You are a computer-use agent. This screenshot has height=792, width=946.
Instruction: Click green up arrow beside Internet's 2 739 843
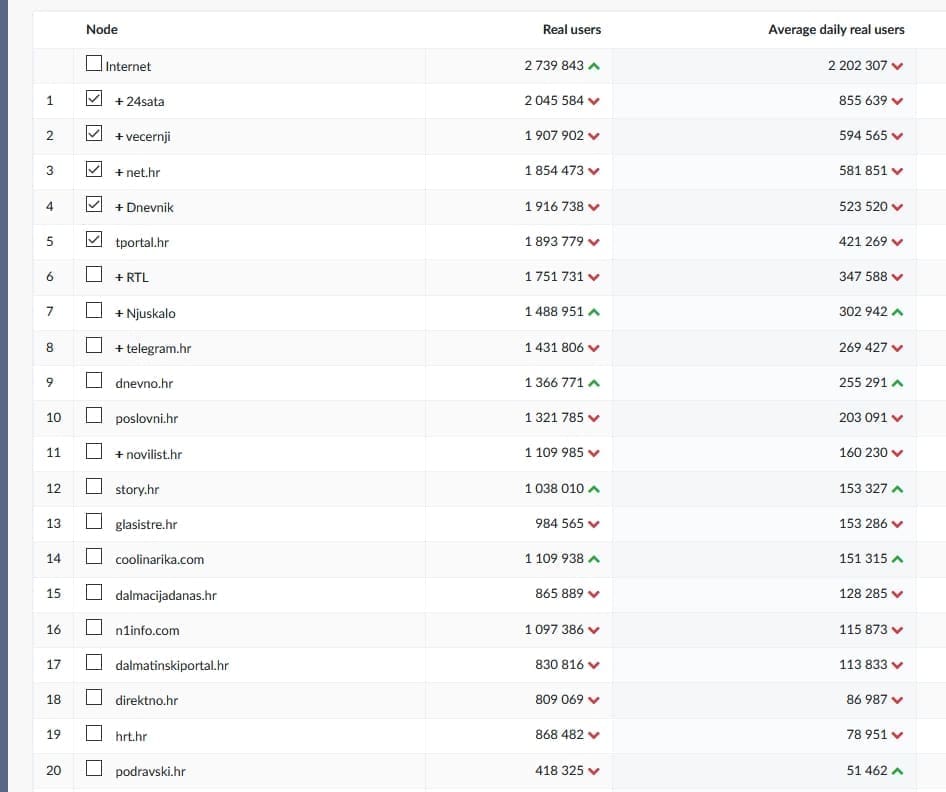click(595, 66)
